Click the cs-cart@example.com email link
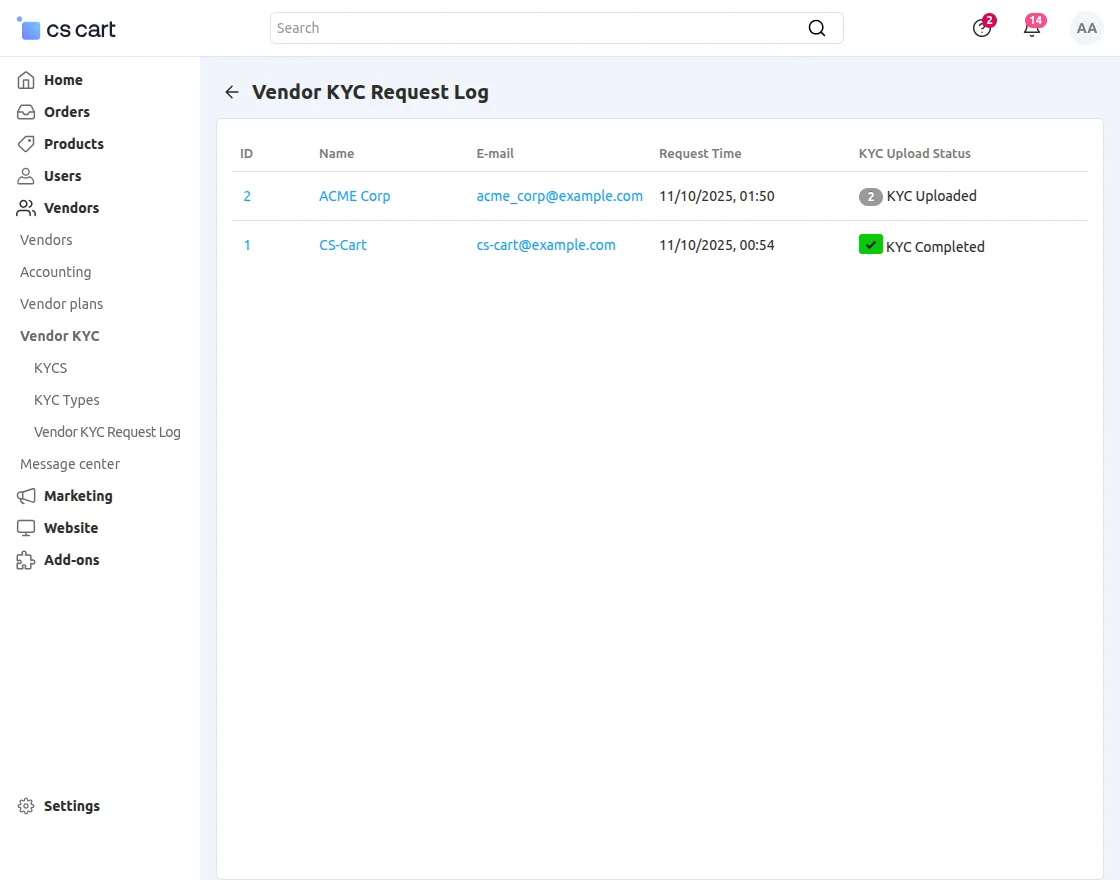The height and width of the screenshot is (880, 1120). (x=546, y=244)
